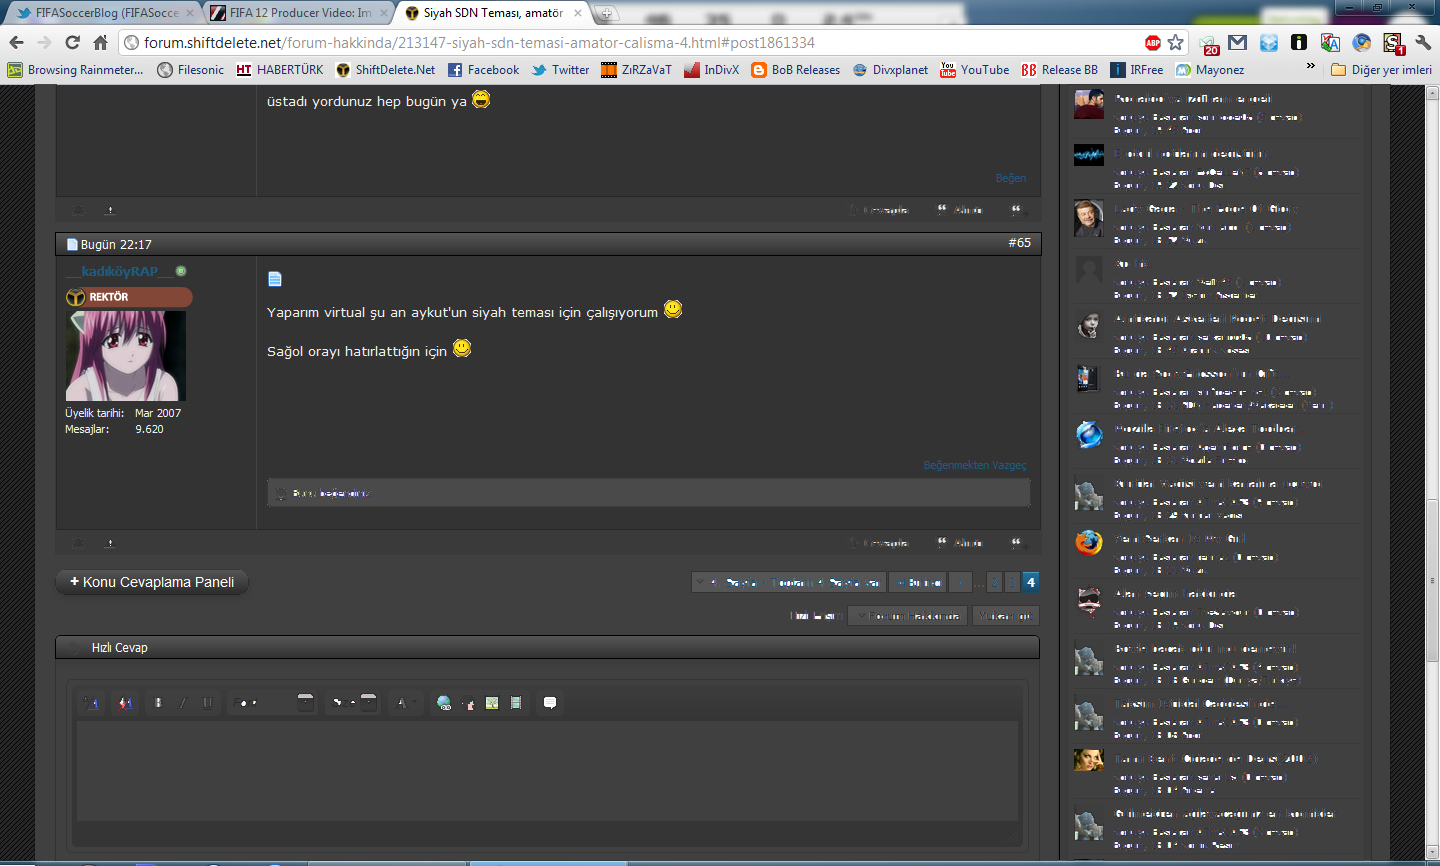This screenshot has width=1440, height=866.
Task: Open the font size dropdown
Action: (x=354, y=703)
